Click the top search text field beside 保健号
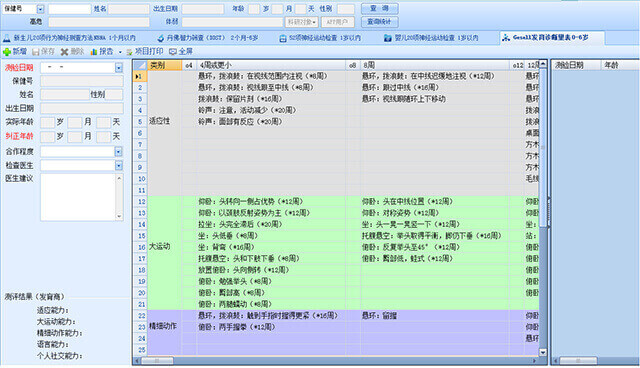The image size is (640, 368). [70, 9]
